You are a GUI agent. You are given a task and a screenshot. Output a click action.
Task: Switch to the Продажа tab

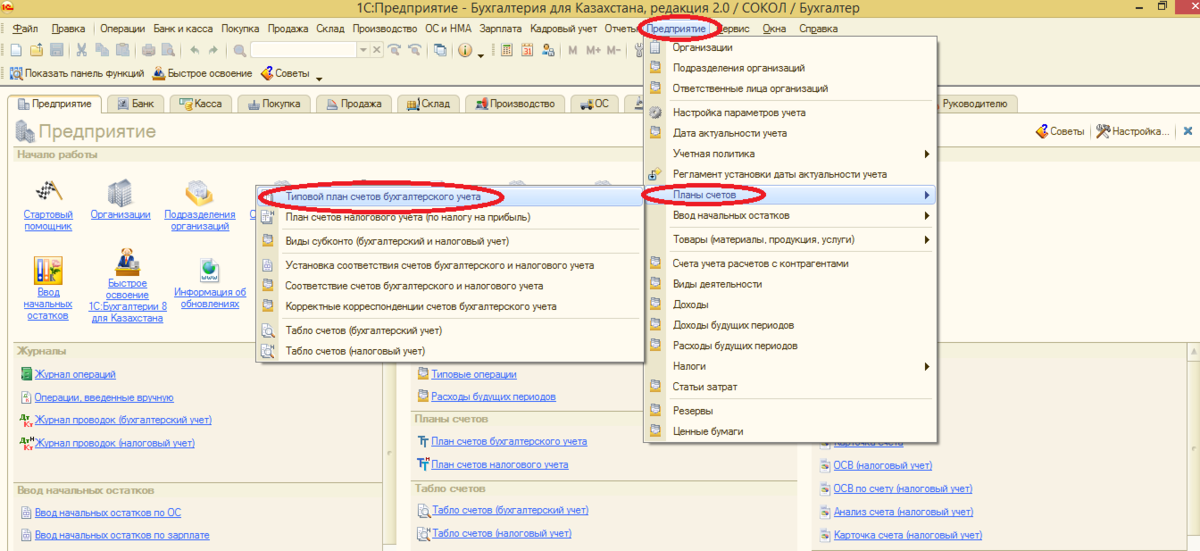[x=353, y=103]
